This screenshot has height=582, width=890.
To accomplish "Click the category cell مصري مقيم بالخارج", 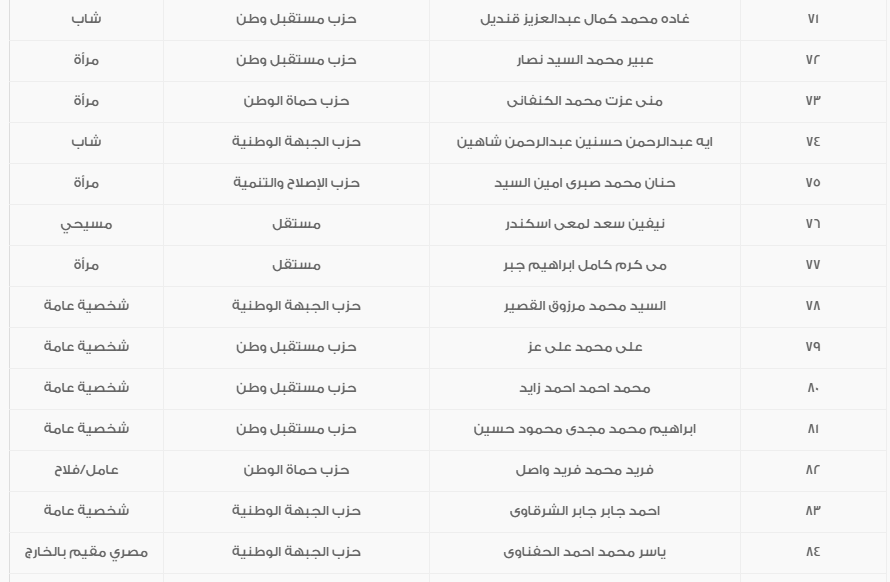I will (86, 552).
